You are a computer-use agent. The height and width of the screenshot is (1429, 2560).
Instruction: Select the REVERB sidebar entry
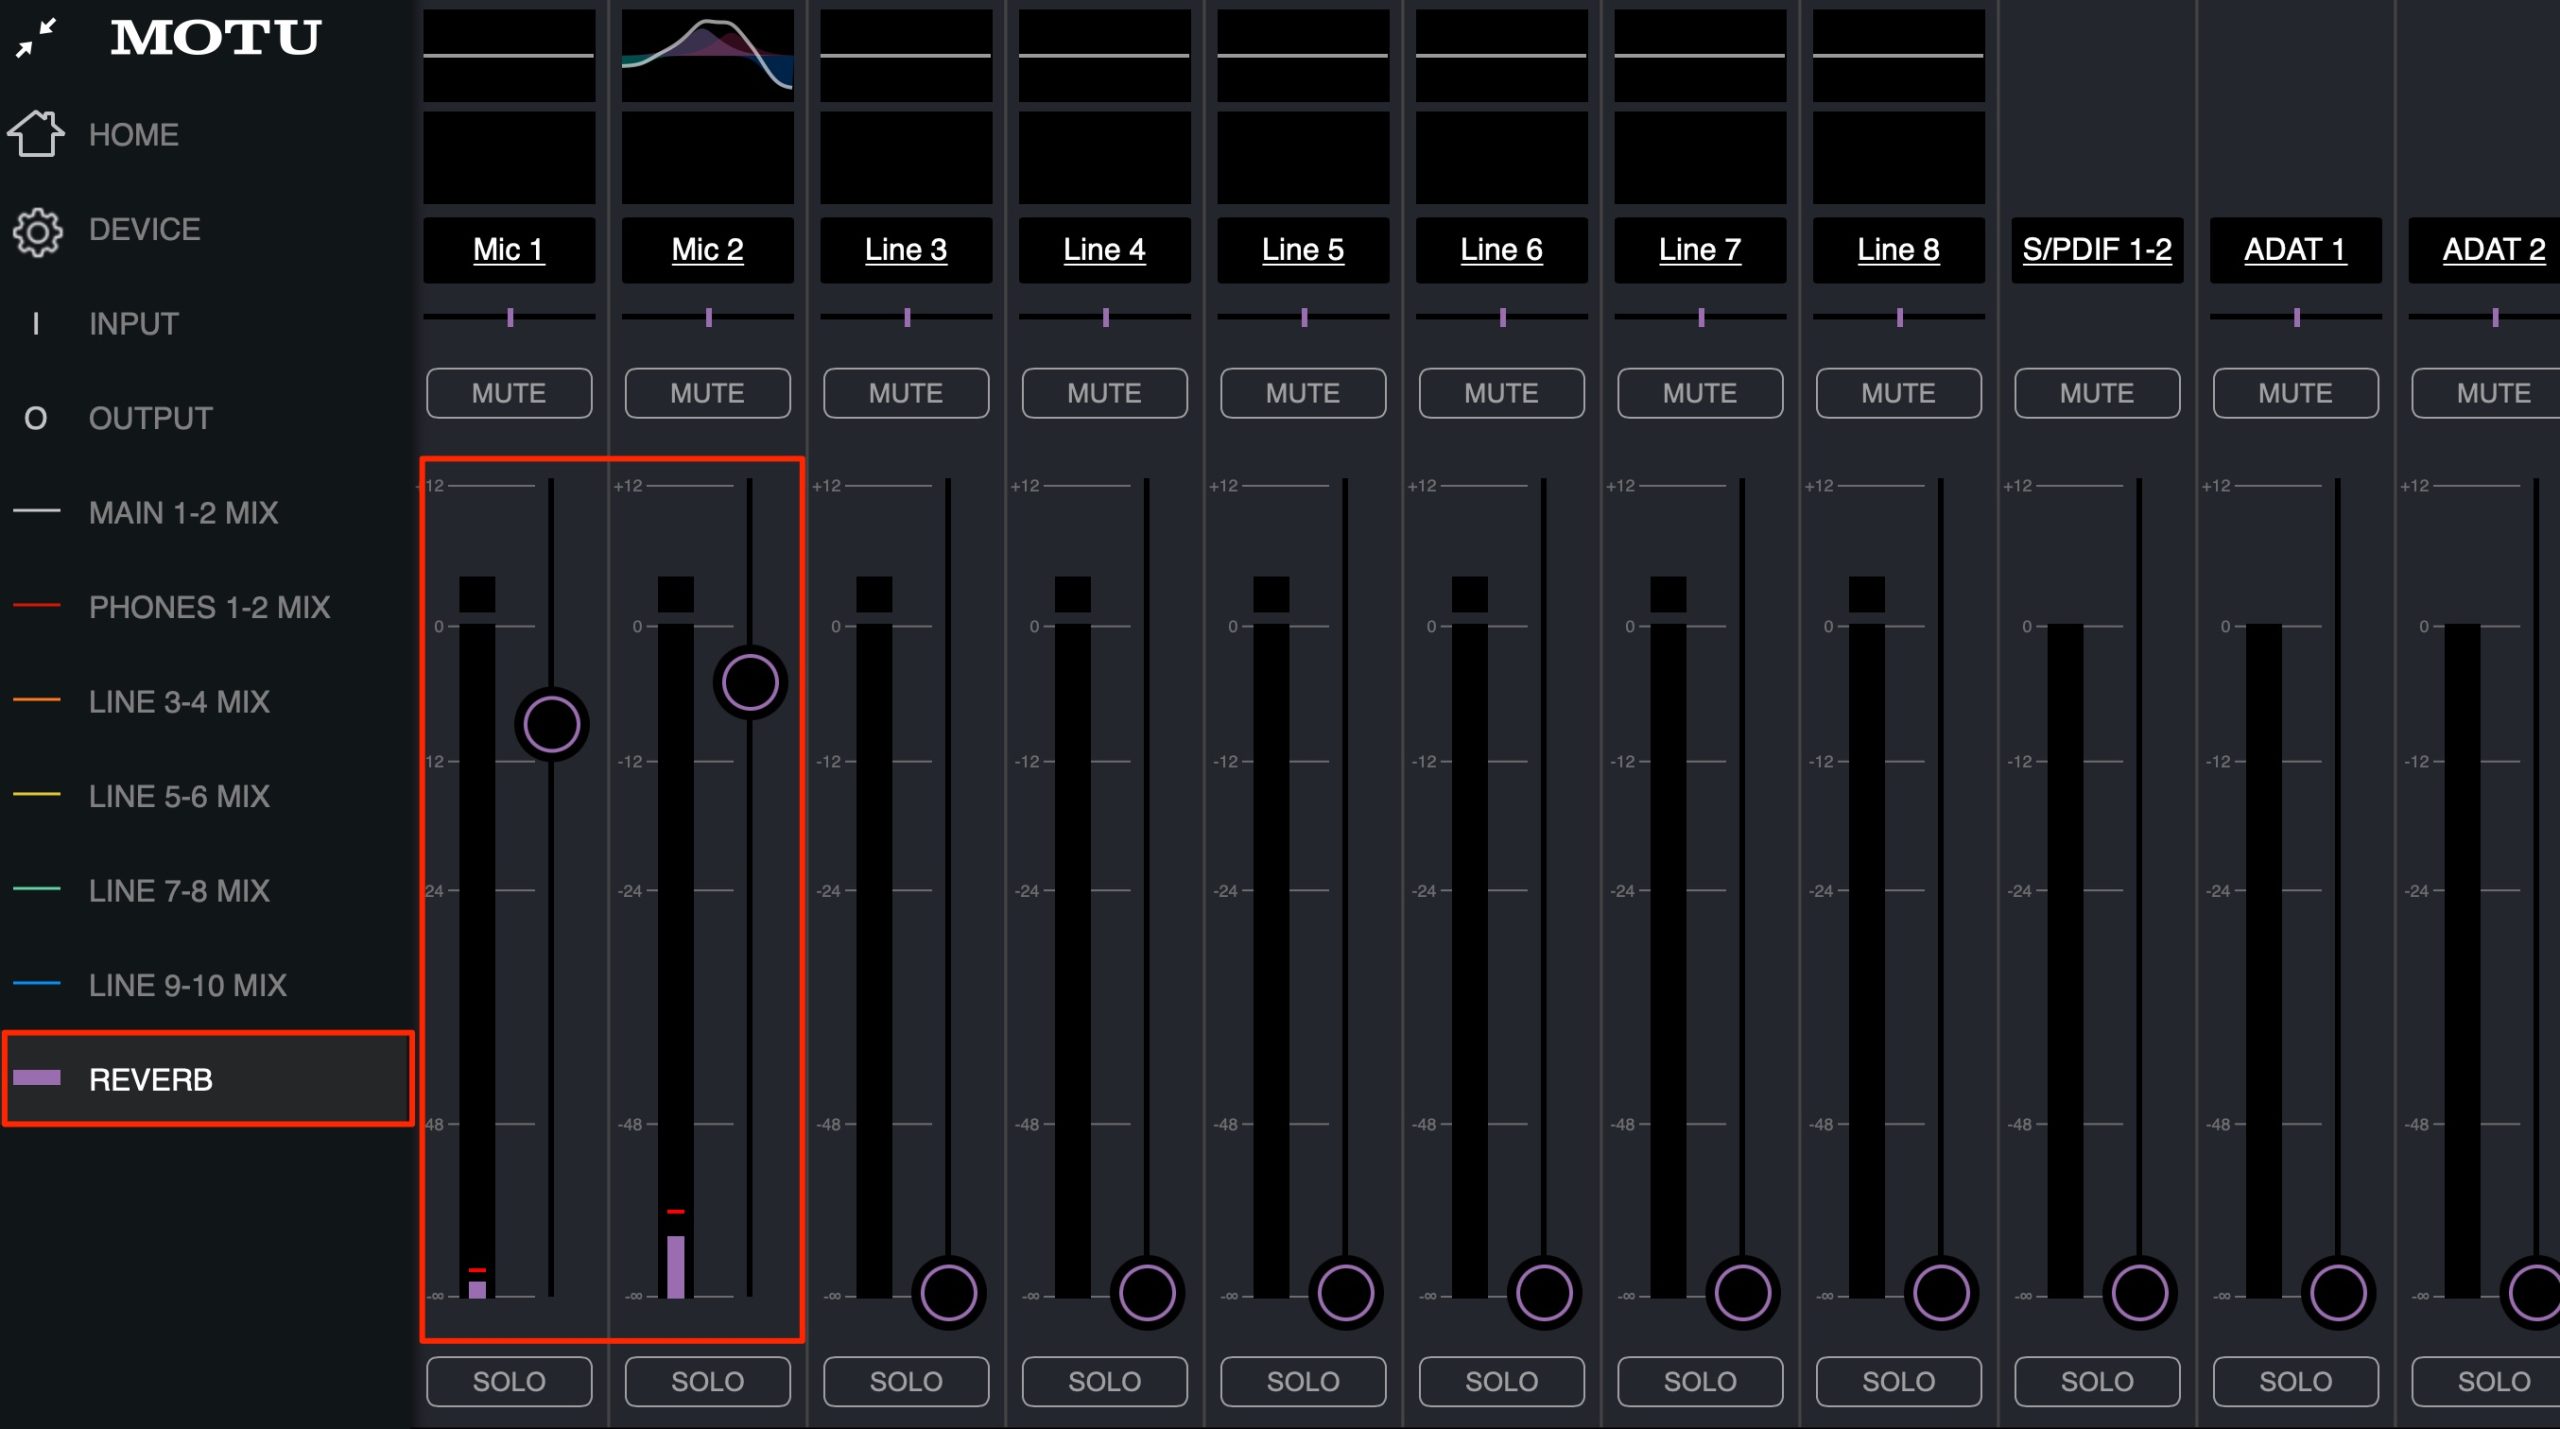pyautogui.click(x=208, y=1079)
